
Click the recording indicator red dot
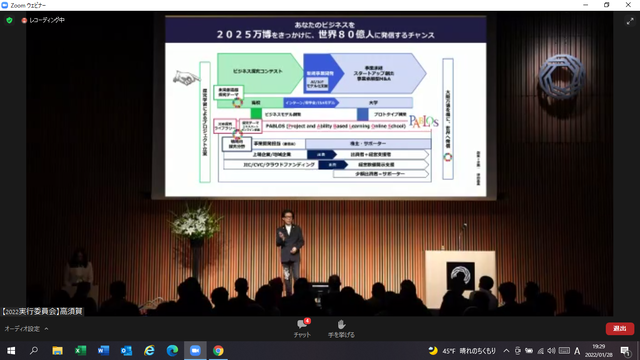(x=24, y=20)
